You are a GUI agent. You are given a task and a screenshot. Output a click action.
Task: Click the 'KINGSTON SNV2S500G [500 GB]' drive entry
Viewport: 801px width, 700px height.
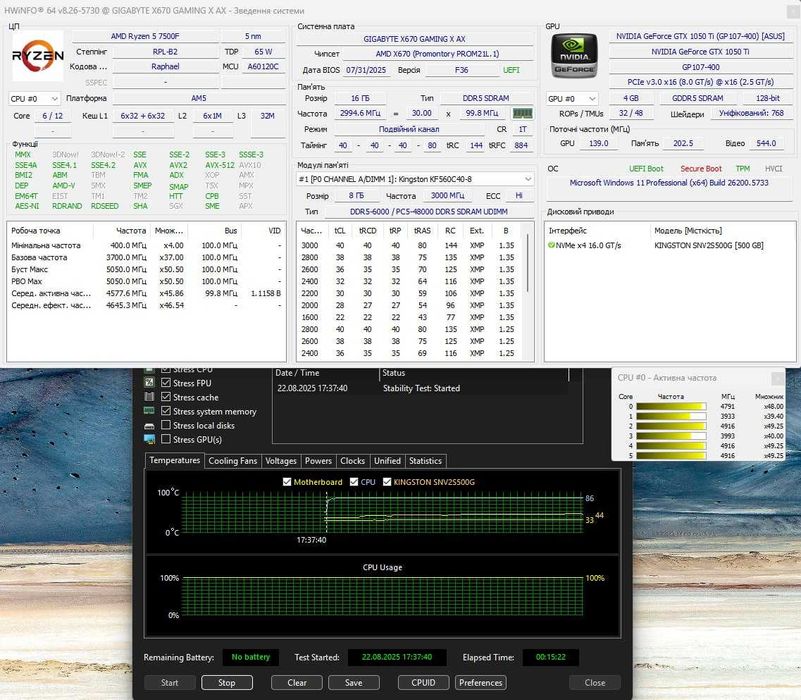click(709, 245)
